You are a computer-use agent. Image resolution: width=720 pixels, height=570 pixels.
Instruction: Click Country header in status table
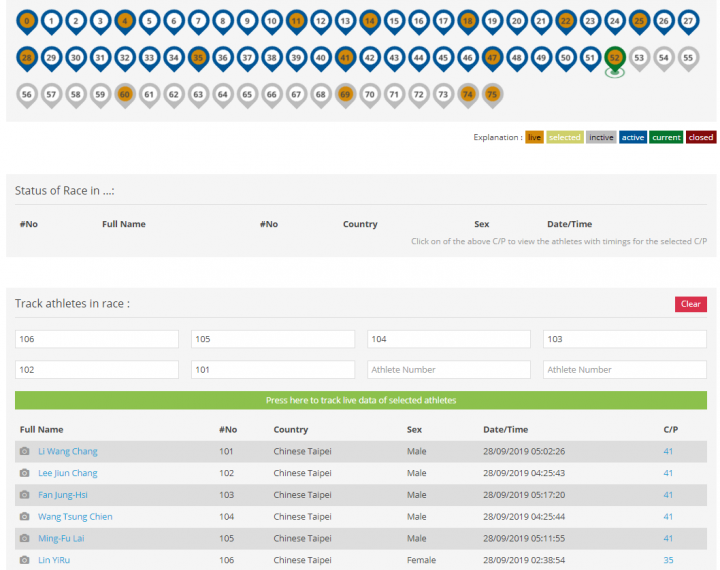(x=360, y=224)
